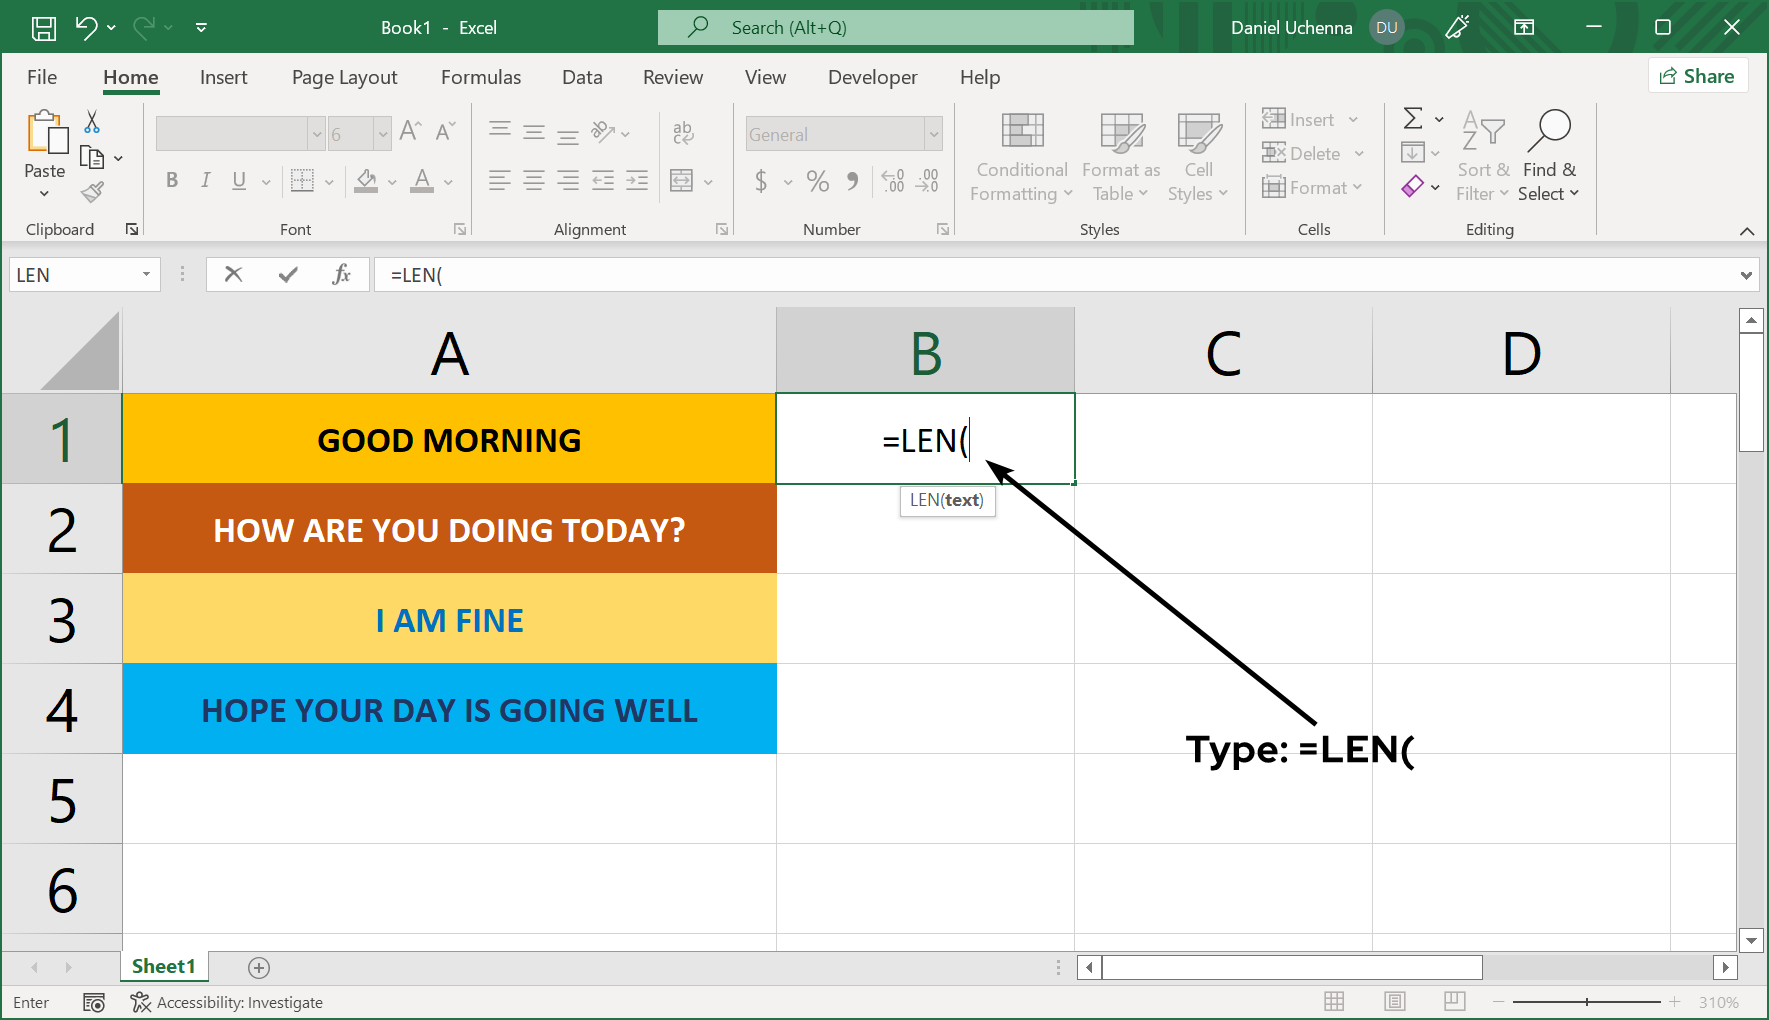Expand the formula bar chevron

pyautogui.click(x=1746, y=275)
